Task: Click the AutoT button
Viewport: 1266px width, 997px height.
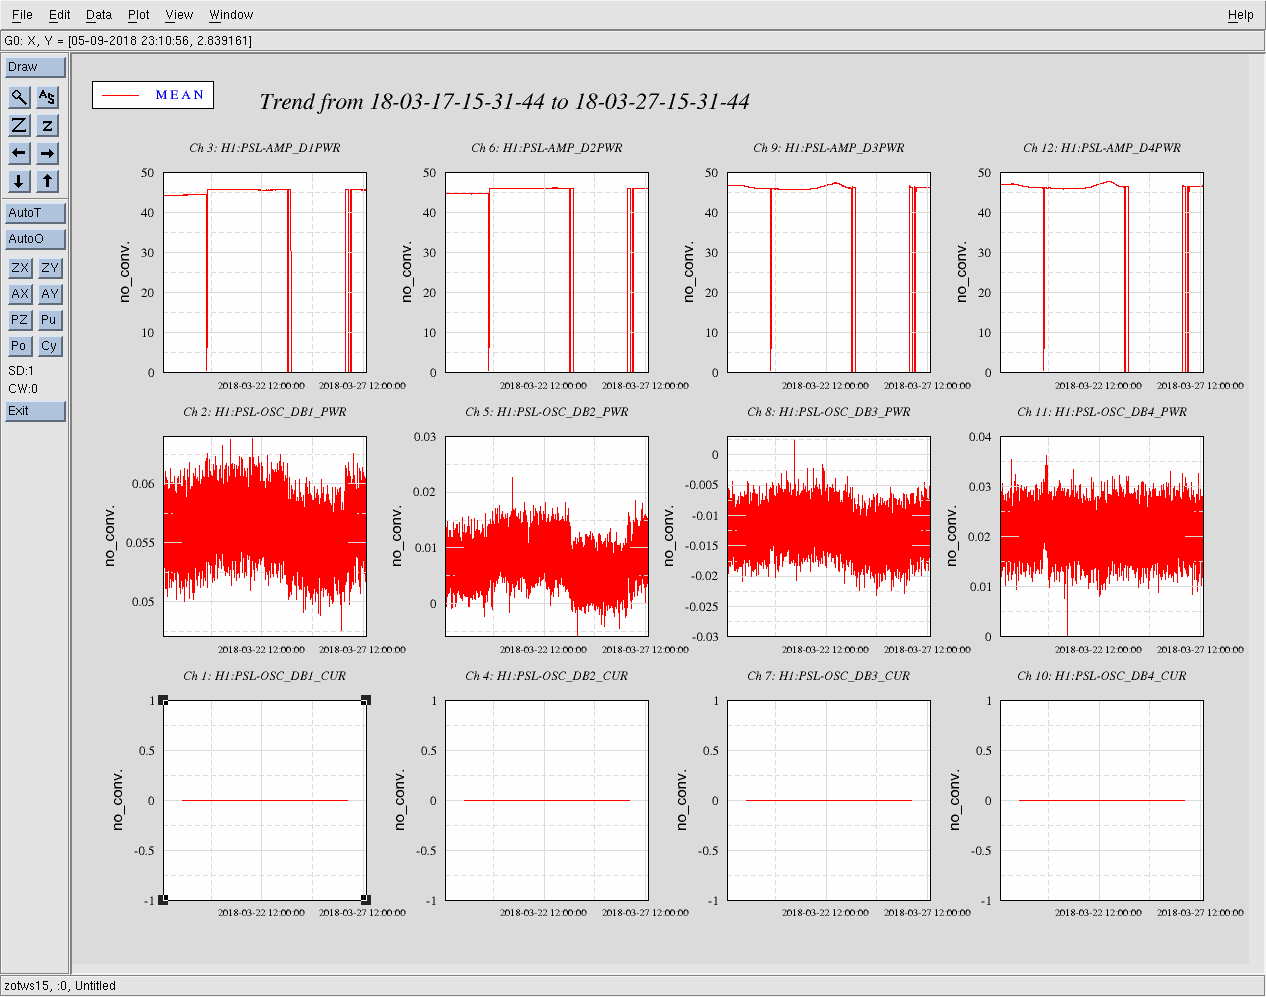Action: [35, 213]
